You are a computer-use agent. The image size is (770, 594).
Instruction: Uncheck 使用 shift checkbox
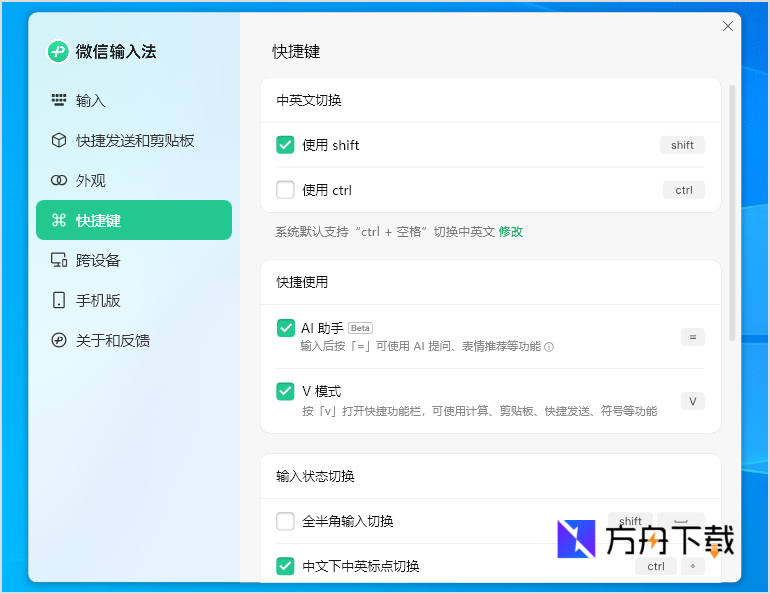[x=285, y=145]
